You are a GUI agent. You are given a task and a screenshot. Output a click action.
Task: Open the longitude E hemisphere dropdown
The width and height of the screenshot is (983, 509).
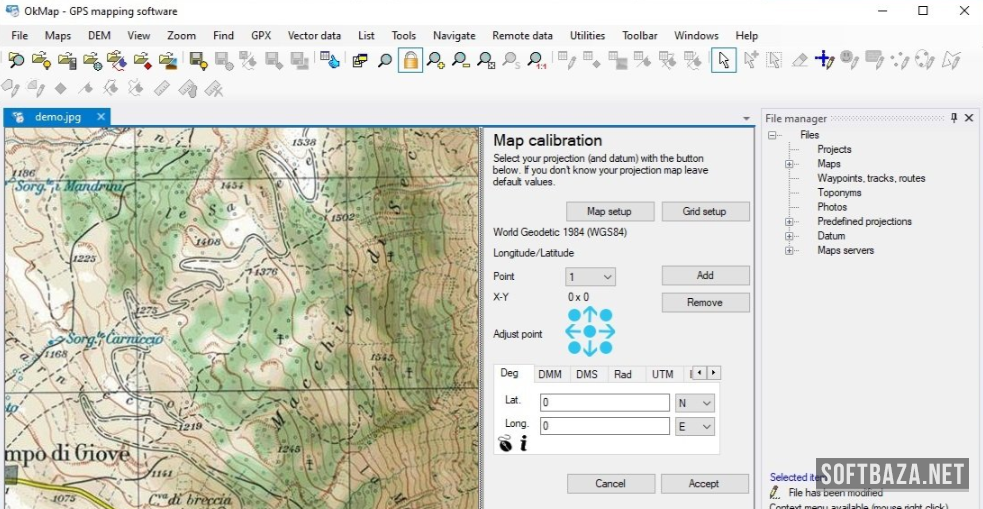tap(696, 426)
